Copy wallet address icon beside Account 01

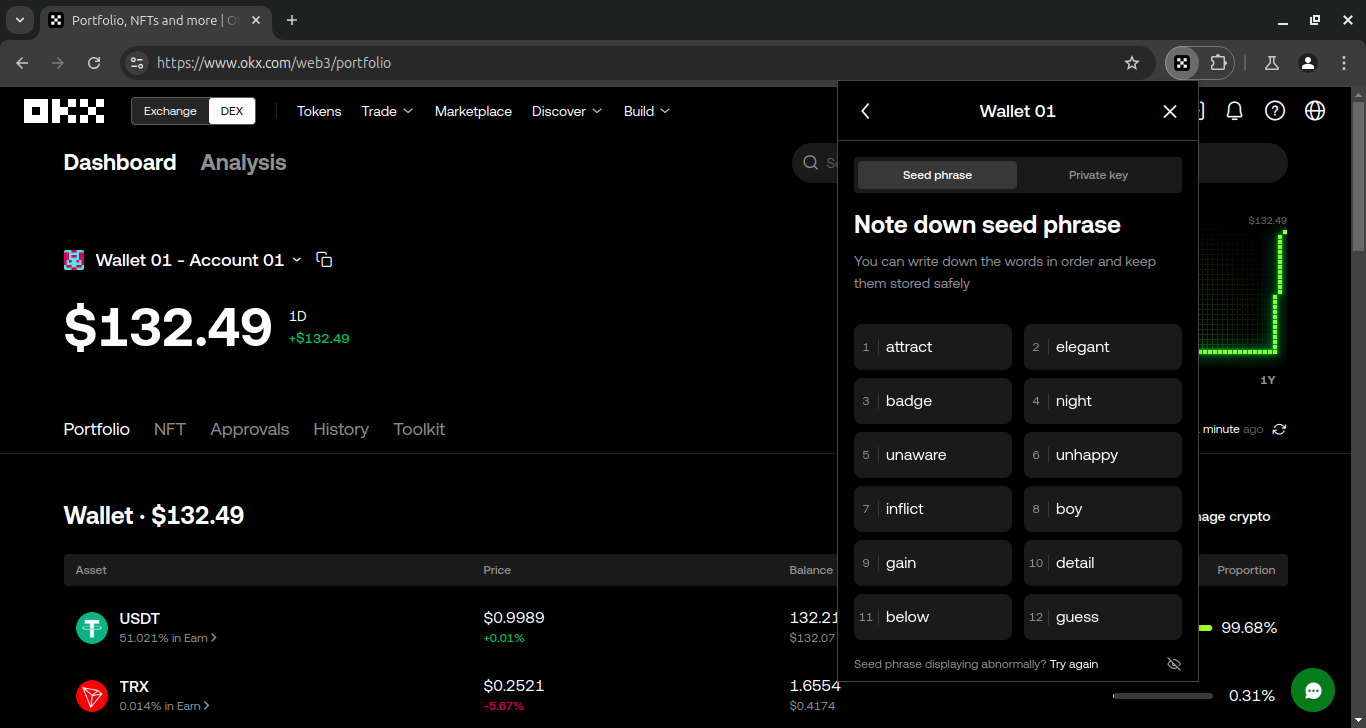coord(324,260)
